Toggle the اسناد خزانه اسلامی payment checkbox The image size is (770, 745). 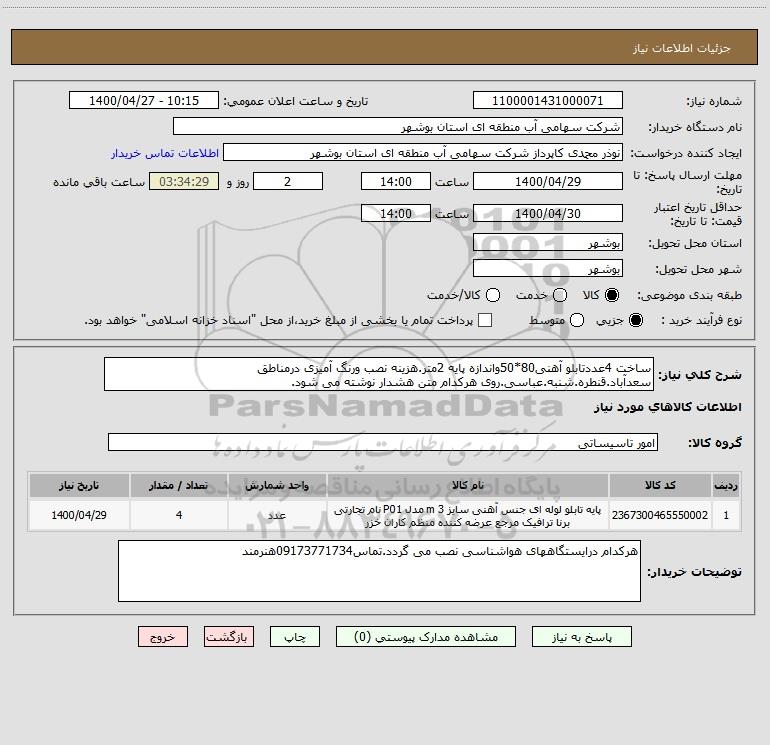pyautogui.click(x=485, y=320)
